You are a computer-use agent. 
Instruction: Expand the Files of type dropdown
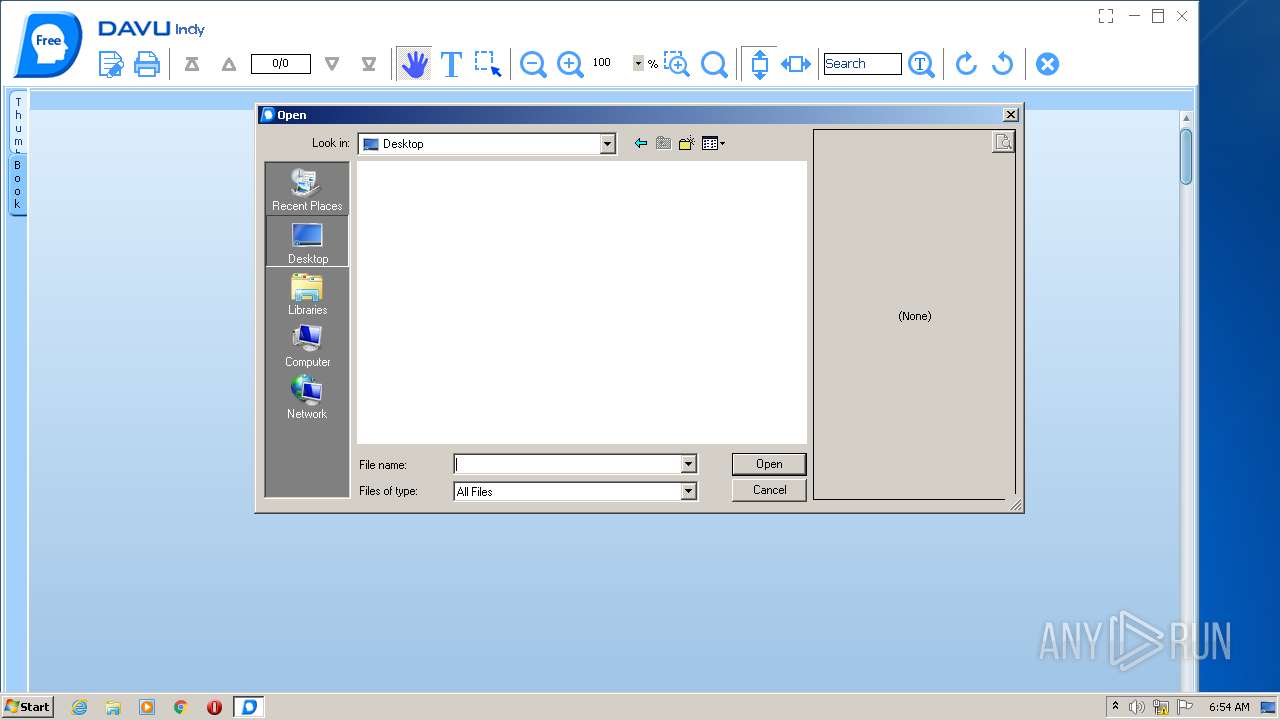pyautogui.click(x=688, y=491)
